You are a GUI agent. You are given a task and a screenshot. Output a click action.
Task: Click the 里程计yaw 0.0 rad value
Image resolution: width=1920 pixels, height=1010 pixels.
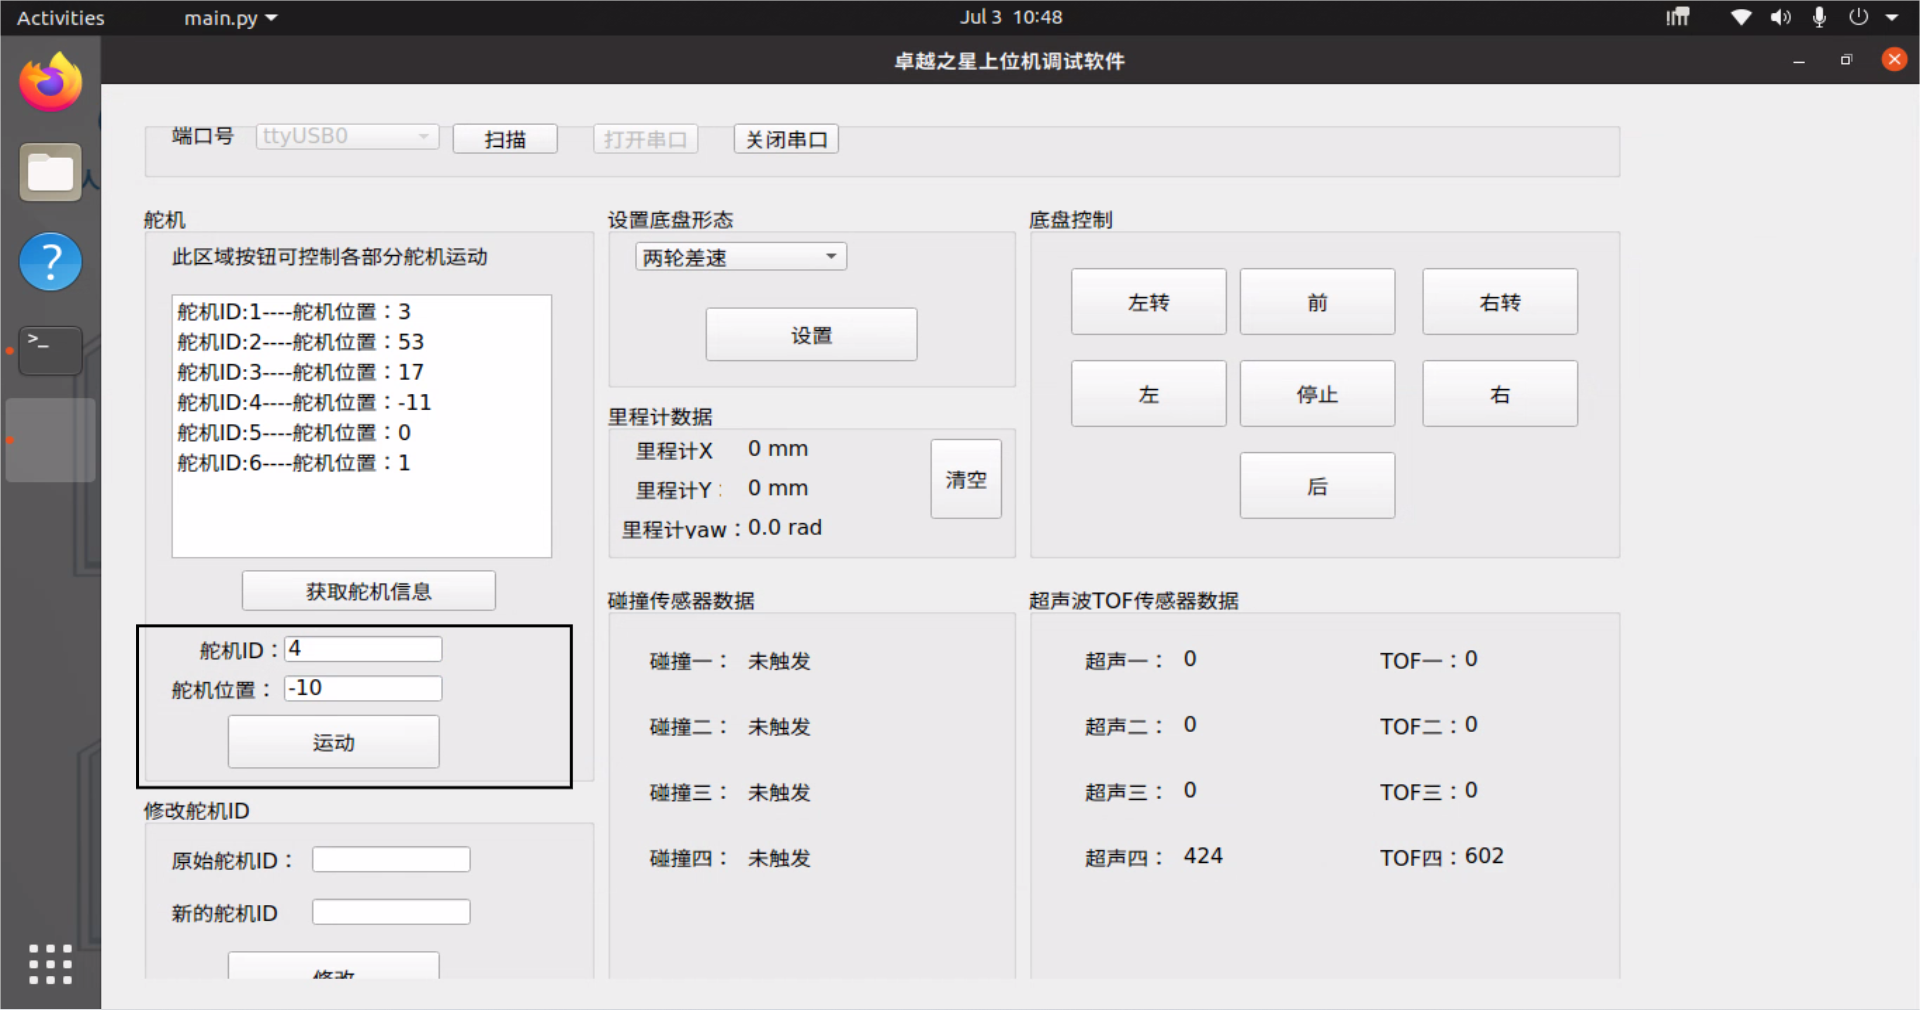785,527
